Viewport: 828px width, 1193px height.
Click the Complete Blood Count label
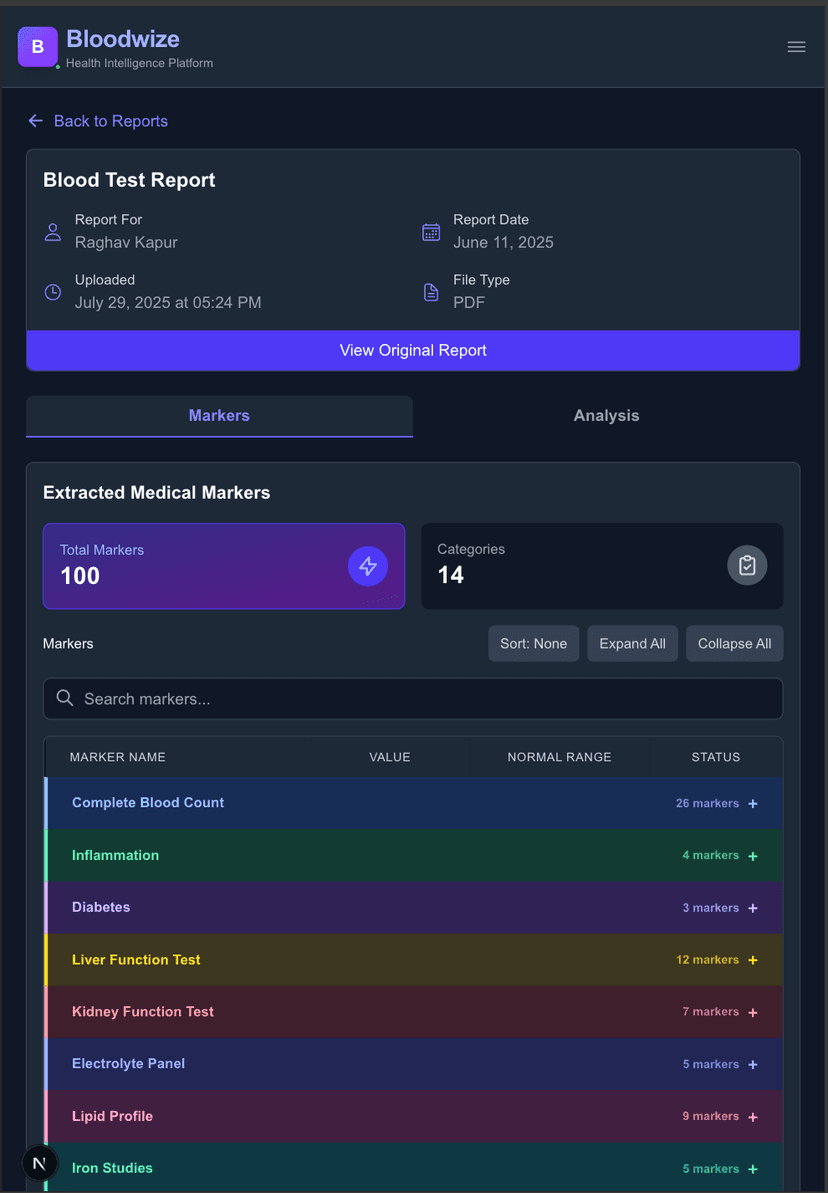148,803
